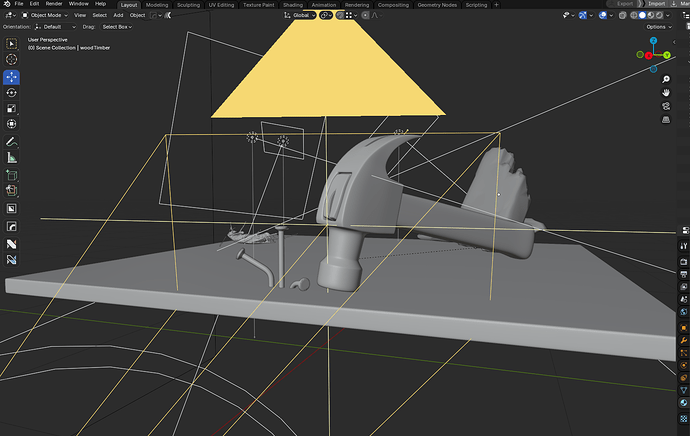Click the Import button
This screenshot has width=690, height=436.
(x=656, y=4)
